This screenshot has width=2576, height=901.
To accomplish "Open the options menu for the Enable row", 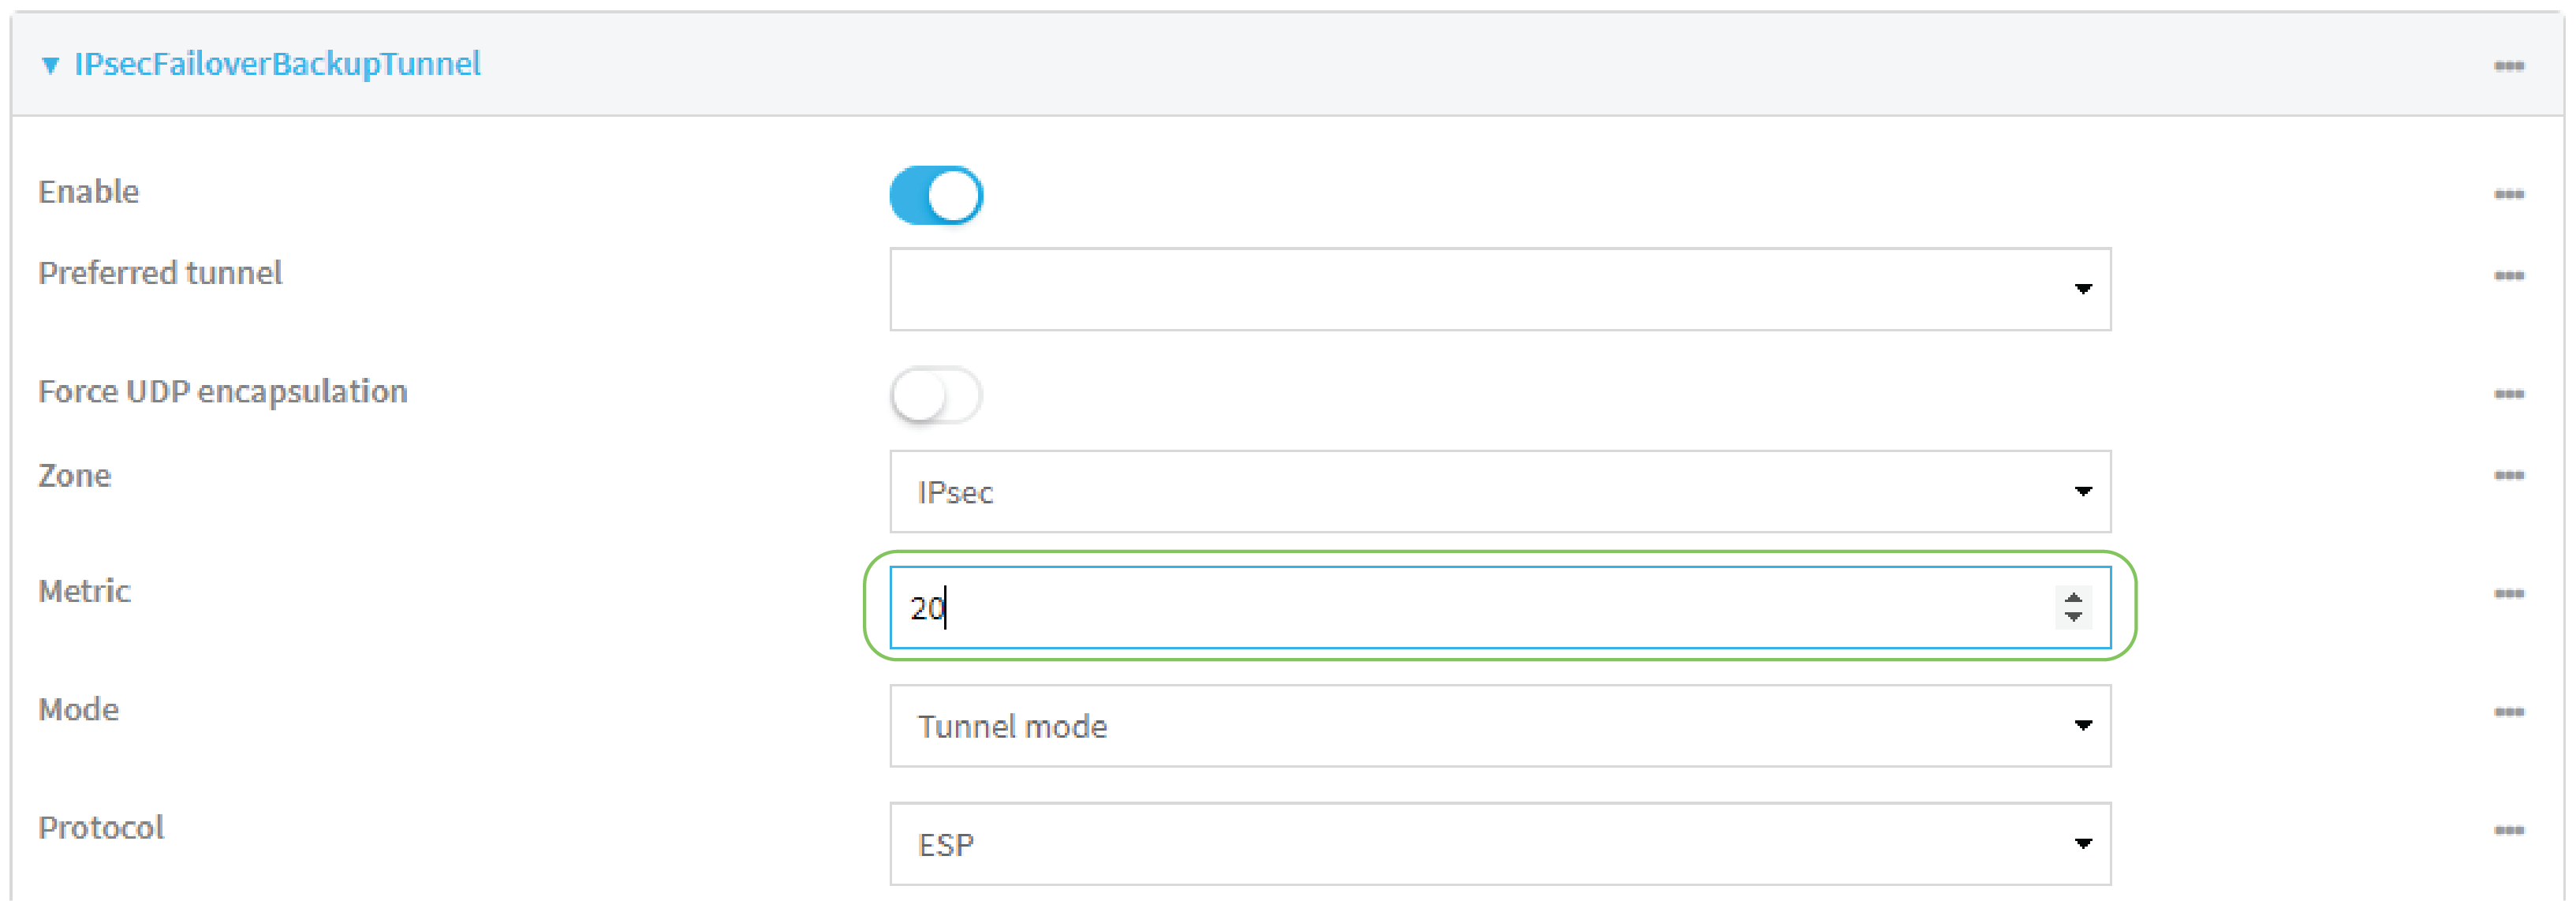I will pos(2510,192).
